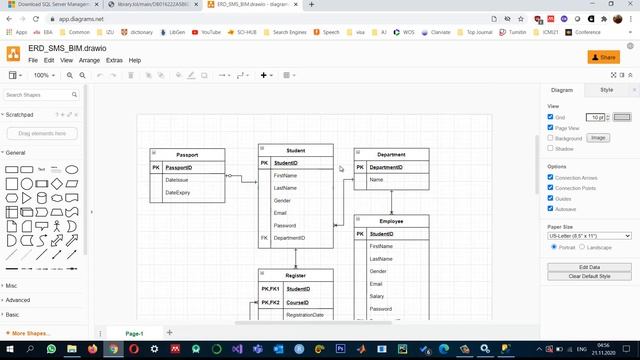
Task: Open the pages menu dots icon
Action: (100, 333)
